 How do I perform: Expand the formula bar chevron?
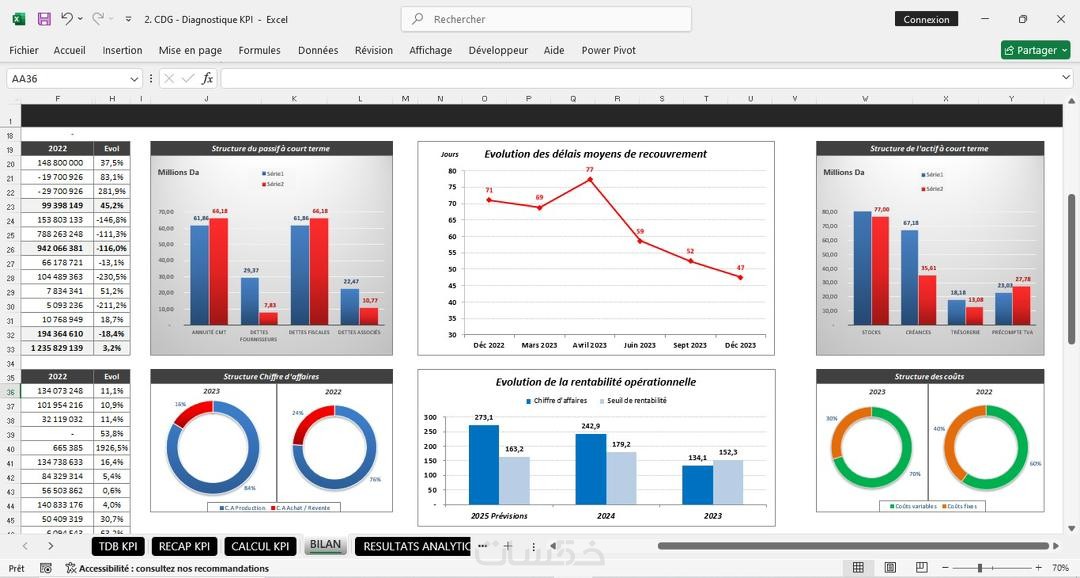pyautogui.click(x=1066, y=79)
